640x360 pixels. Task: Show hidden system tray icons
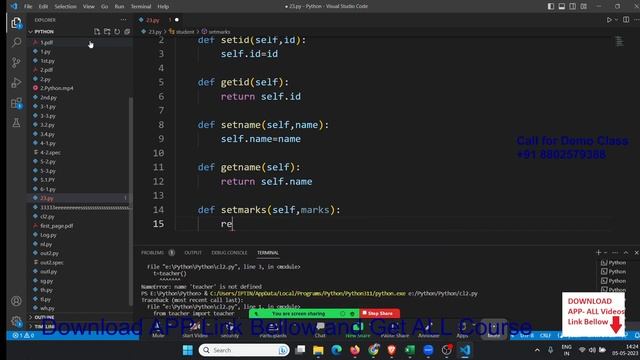point(537,350)
